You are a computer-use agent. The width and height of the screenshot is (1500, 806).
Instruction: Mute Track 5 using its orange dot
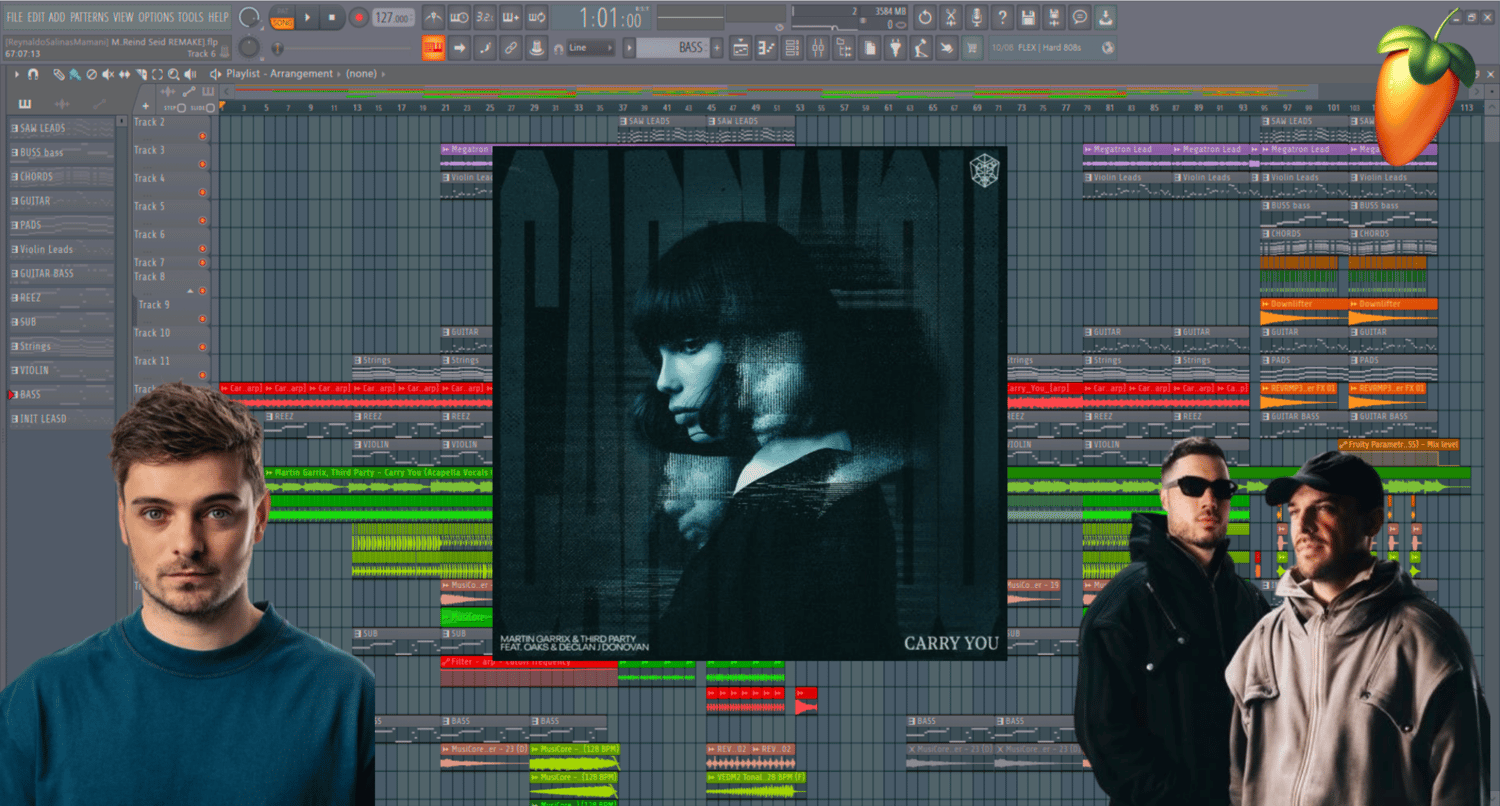point(203,220)
